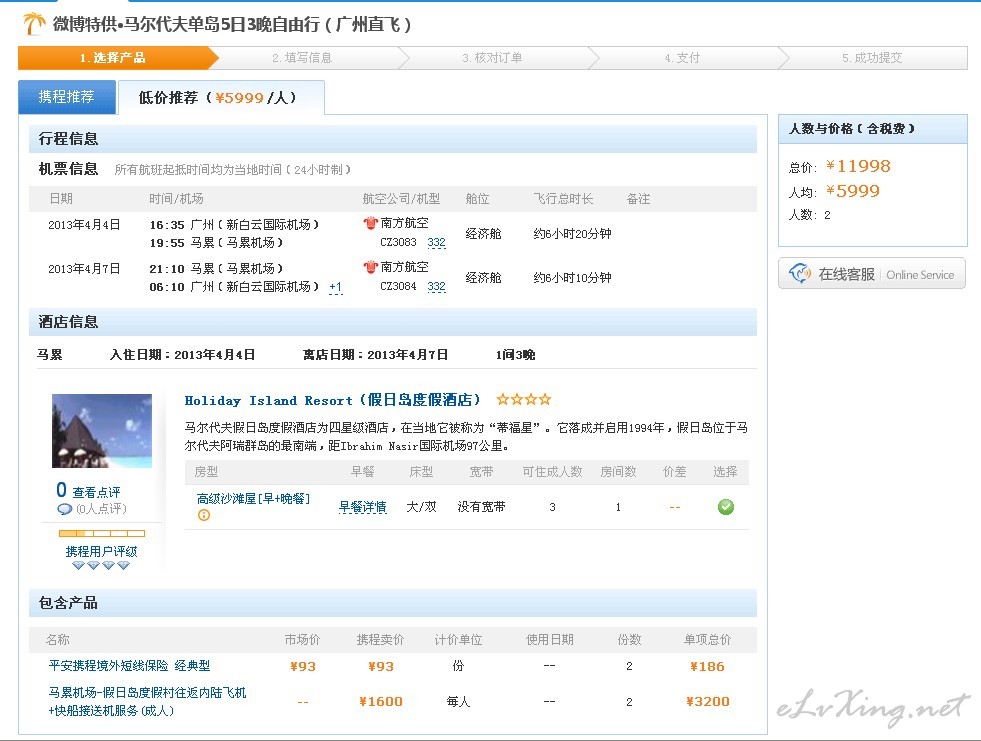The image size is (981, 741).
Task: Click step 2 填写信息
Action: point(302,58)
